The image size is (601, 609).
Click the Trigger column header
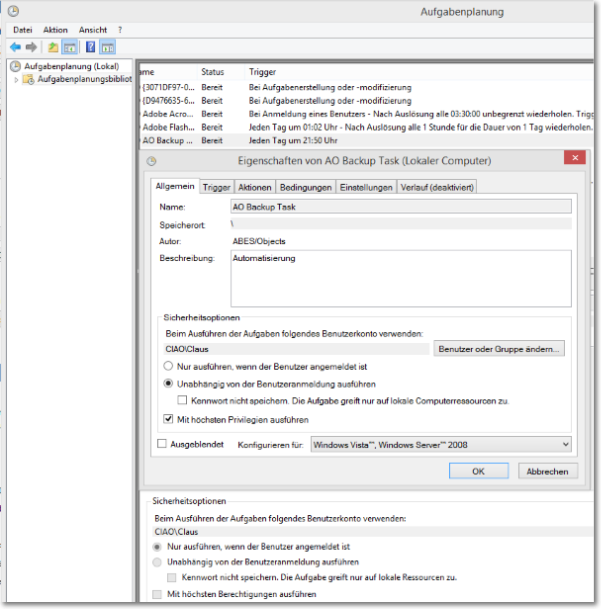click(262, 72)
